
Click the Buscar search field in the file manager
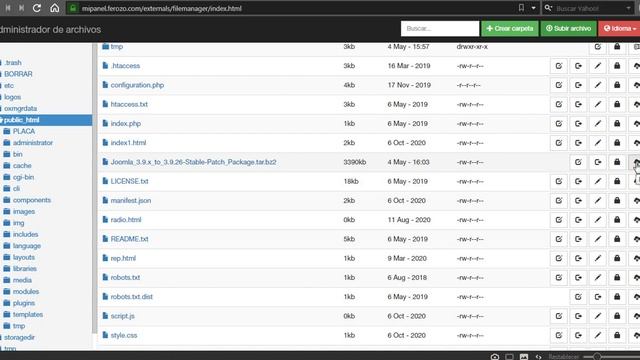[440, 29]
